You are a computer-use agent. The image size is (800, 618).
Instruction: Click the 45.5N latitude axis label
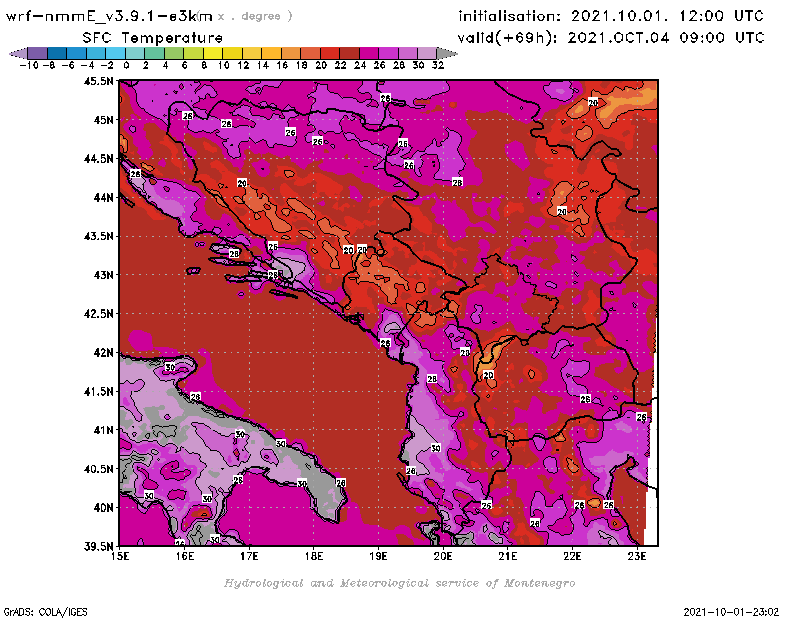point(98,81)
